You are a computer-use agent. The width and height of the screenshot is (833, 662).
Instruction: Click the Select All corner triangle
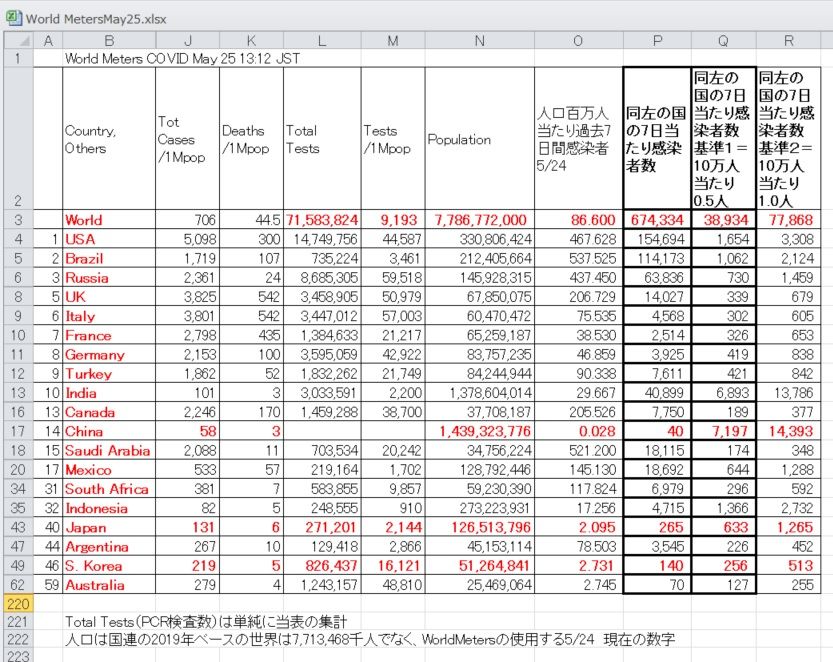(19, 40)
